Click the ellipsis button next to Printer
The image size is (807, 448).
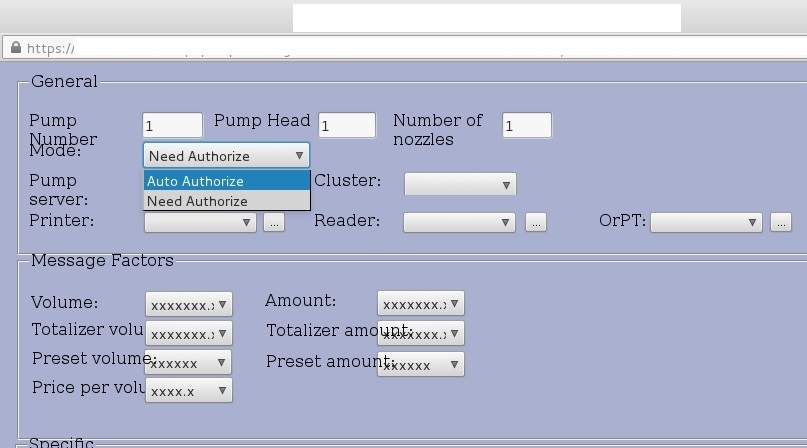[273, 222]
